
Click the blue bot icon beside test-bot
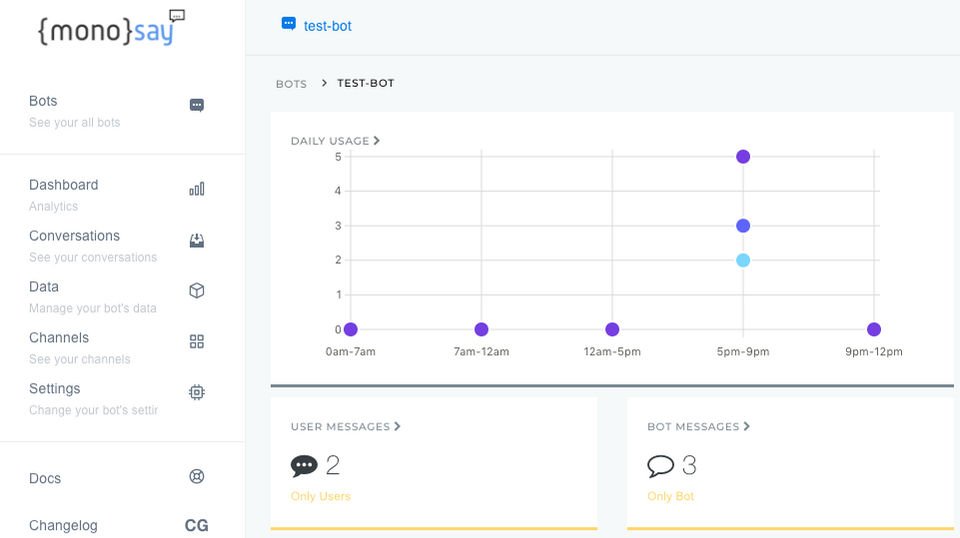[x=288, y=24]
